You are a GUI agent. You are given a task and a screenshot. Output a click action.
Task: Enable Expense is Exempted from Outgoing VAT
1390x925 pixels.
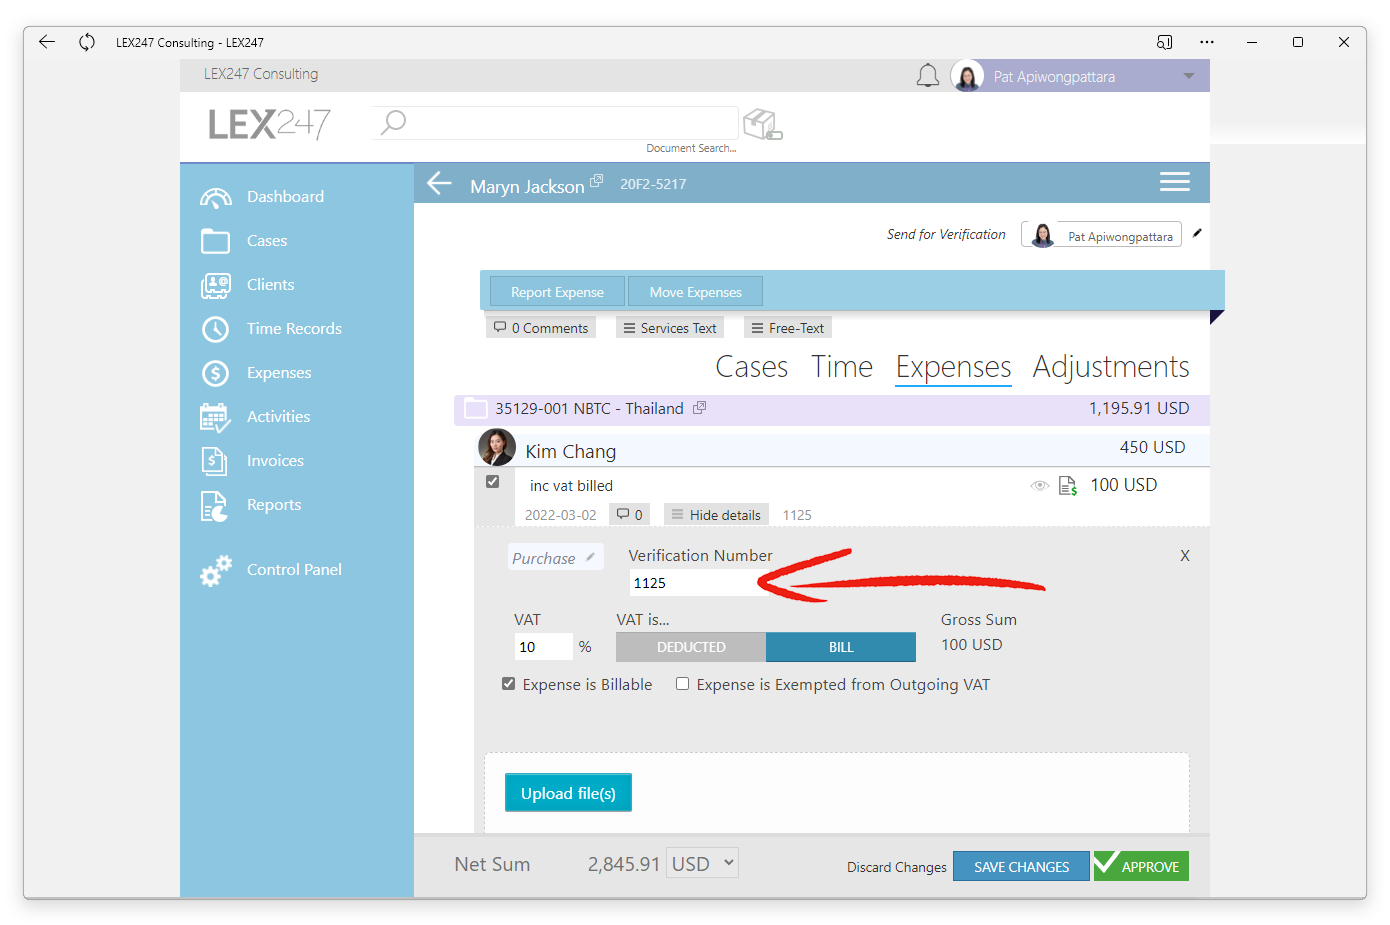pos(682,684)
